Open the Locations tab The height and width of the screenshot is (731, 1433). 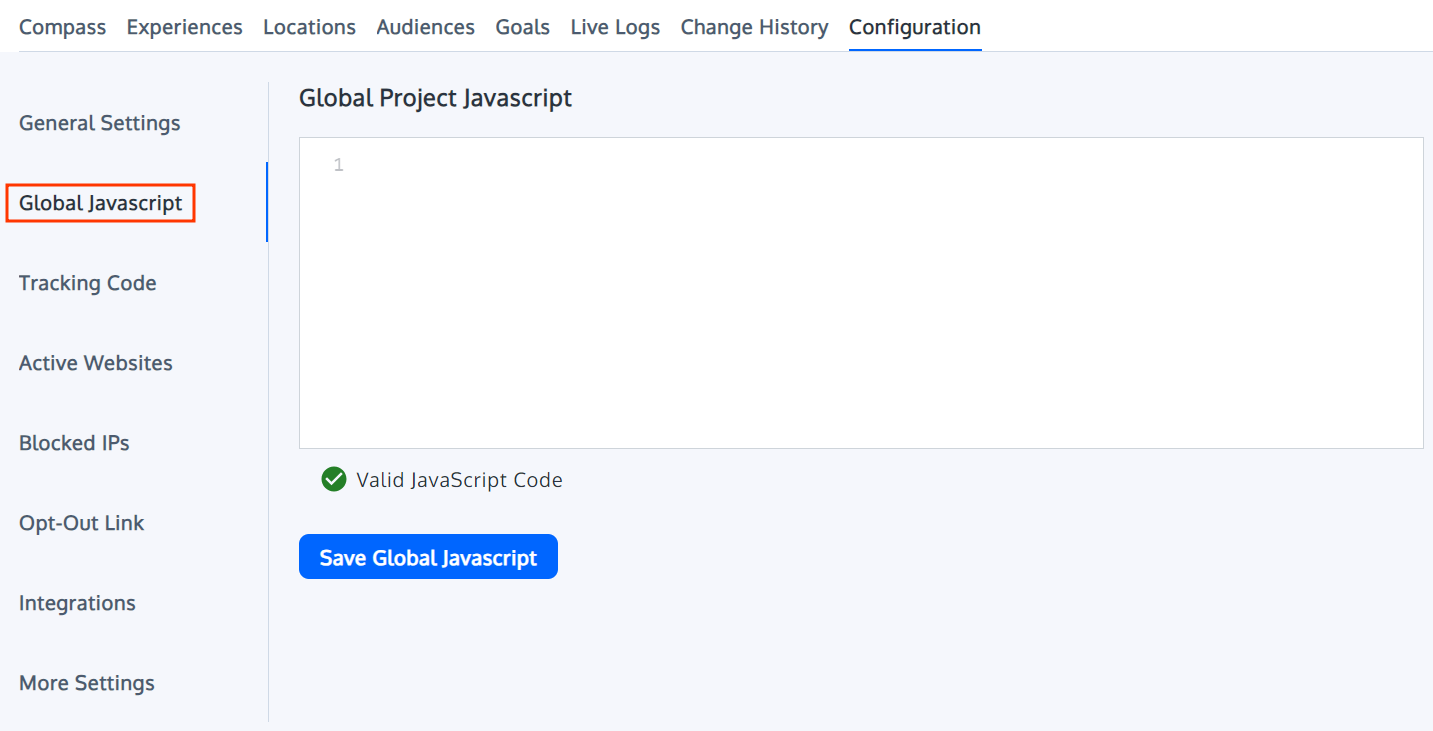(309, 27)
